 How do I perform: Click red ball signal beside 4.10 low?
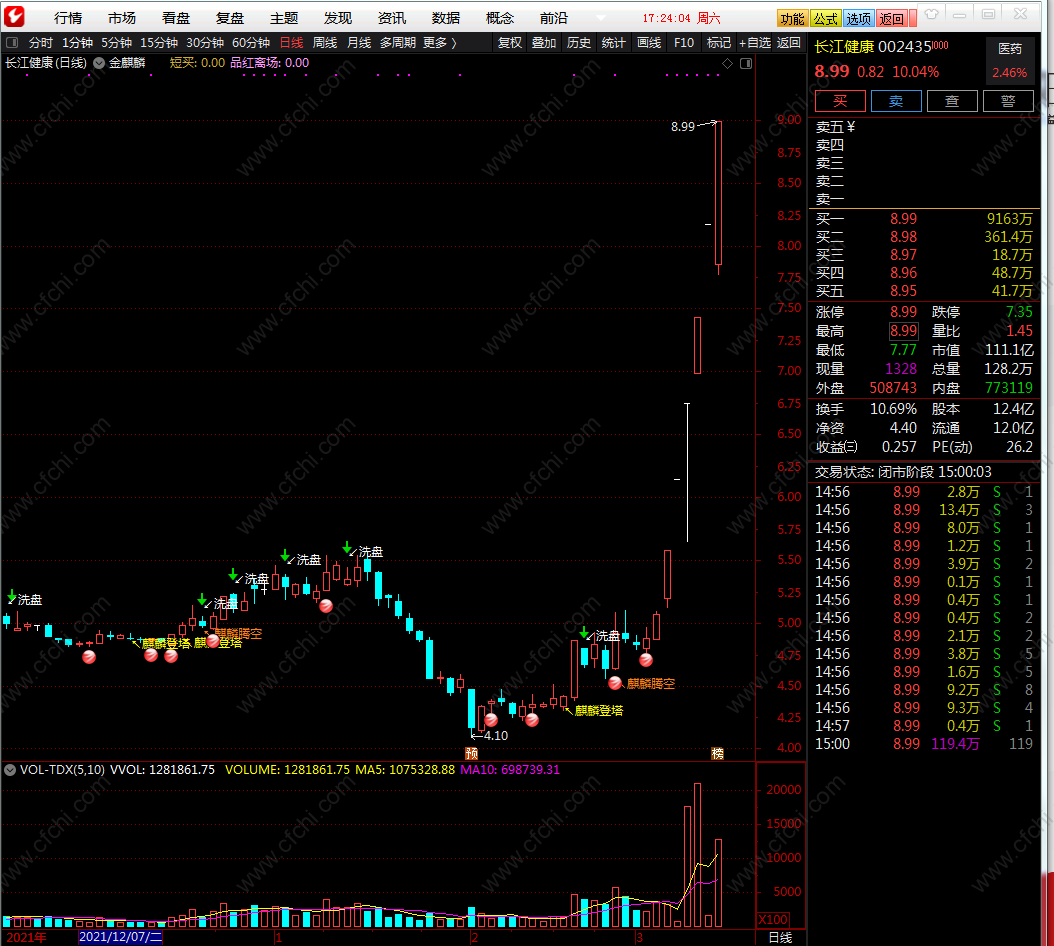tap(491, 720)
